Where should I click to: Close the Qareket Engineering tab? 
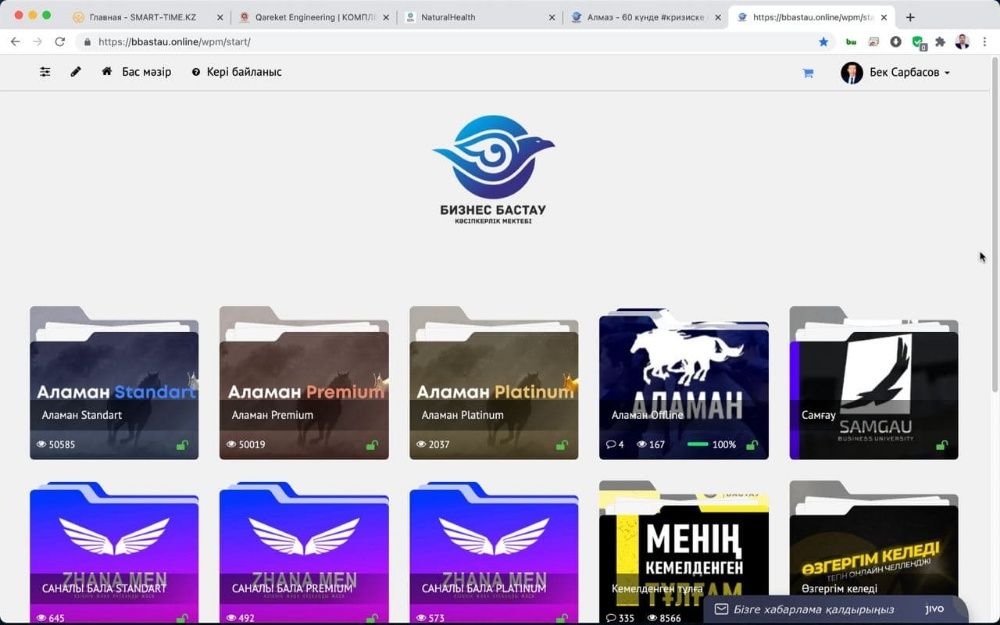pos(386,18)
